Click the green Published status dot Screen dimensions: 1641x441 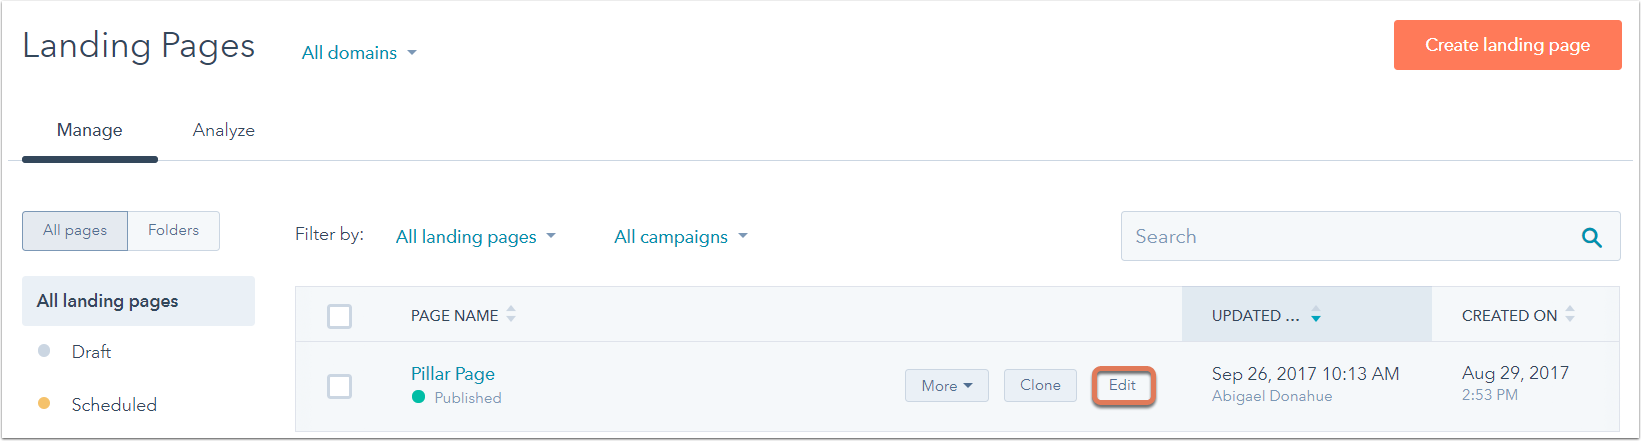[419, 397]
